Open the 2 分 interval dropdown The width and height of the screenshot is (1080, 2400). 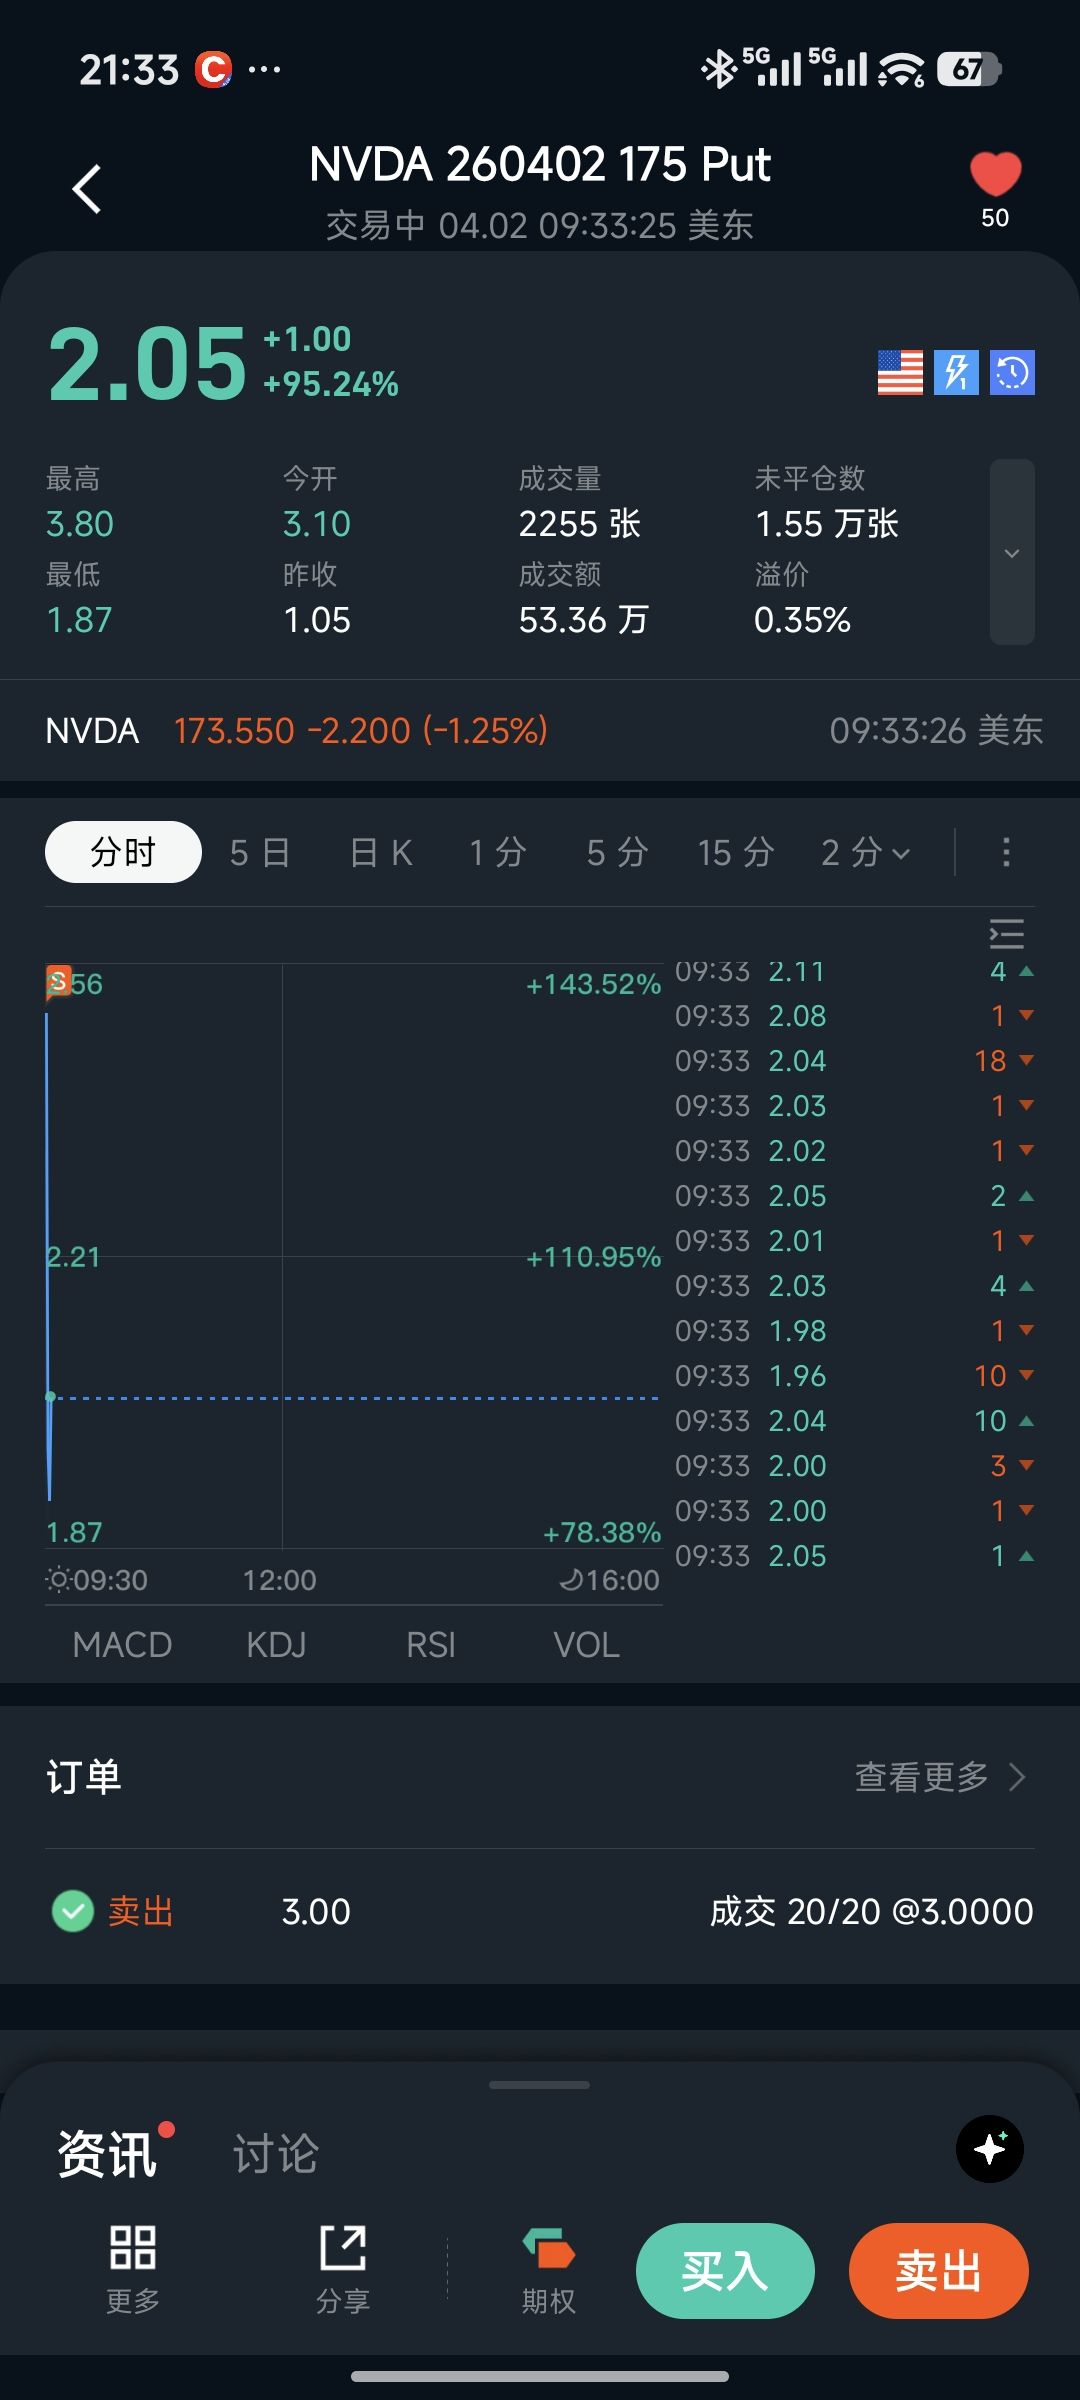pyautogui.click(x=865, y=853)
